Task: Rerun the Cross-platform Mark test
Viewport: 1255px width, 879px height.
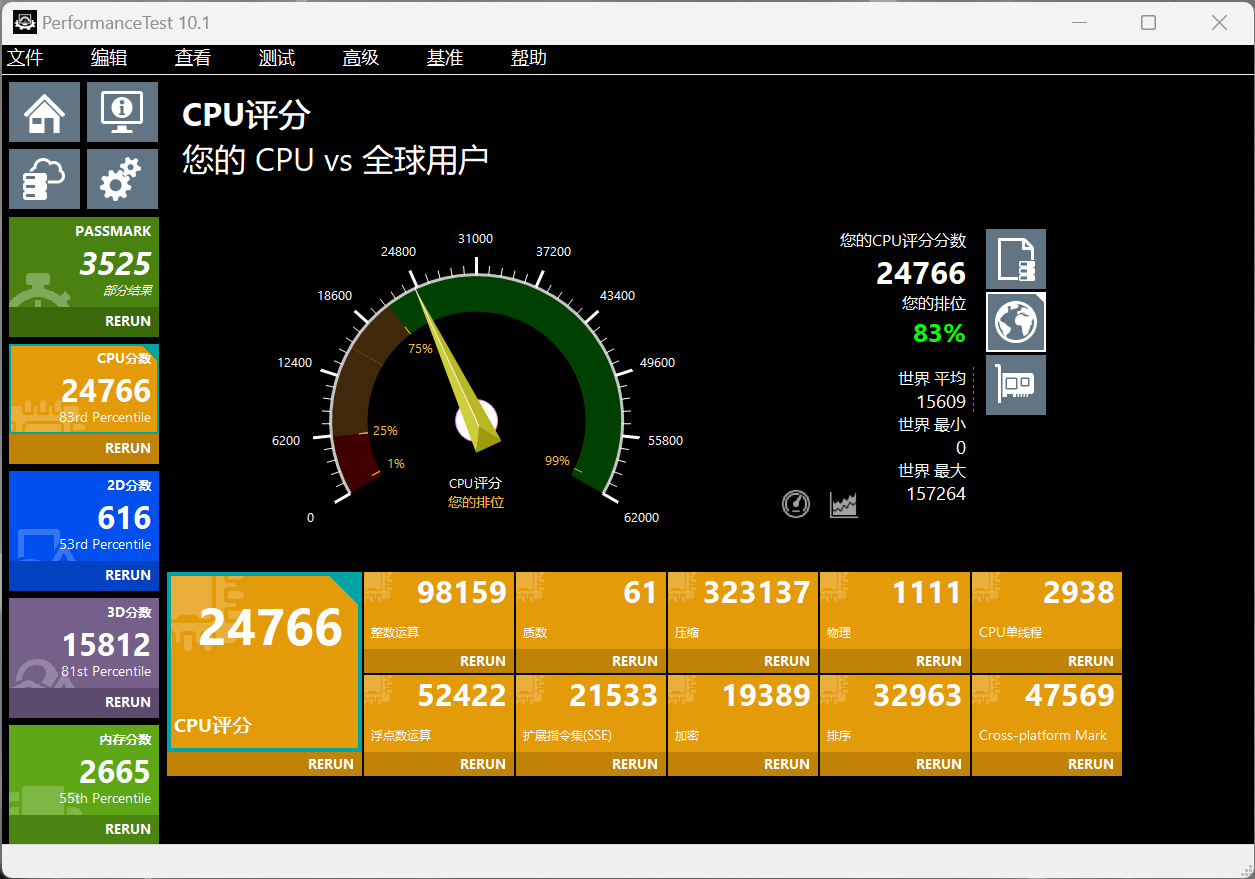Action: tap(1091, 765)
